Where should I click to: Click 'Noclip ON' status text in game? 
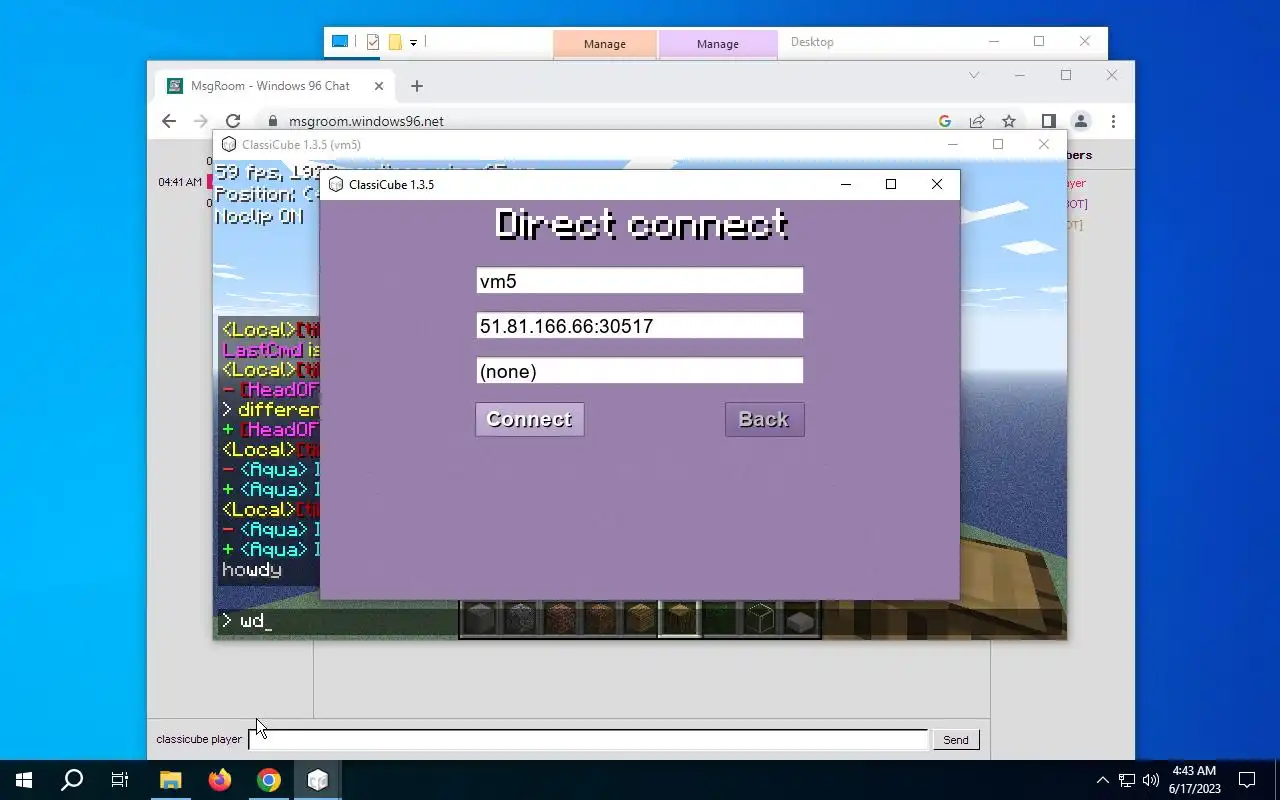[260, 216]
